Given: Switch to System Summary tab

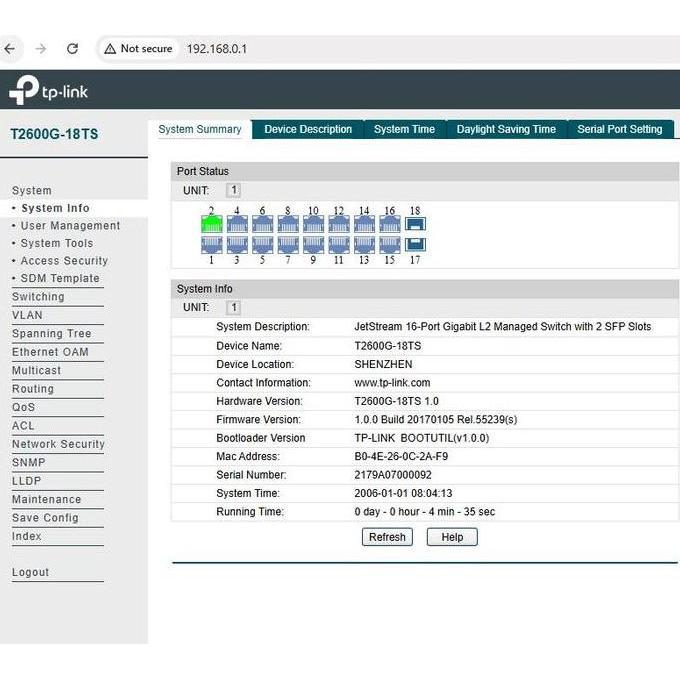Looking at the screenshot, I should coord(200,129).
